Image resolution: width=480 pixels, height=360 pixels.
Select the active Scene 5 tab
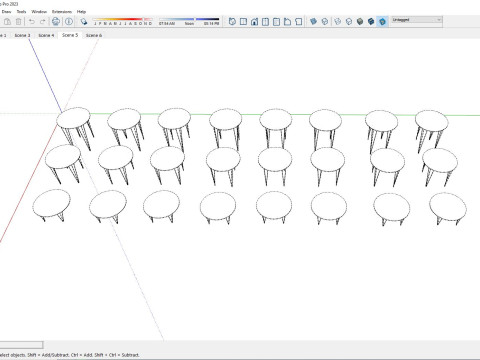[x=70, y=35]
